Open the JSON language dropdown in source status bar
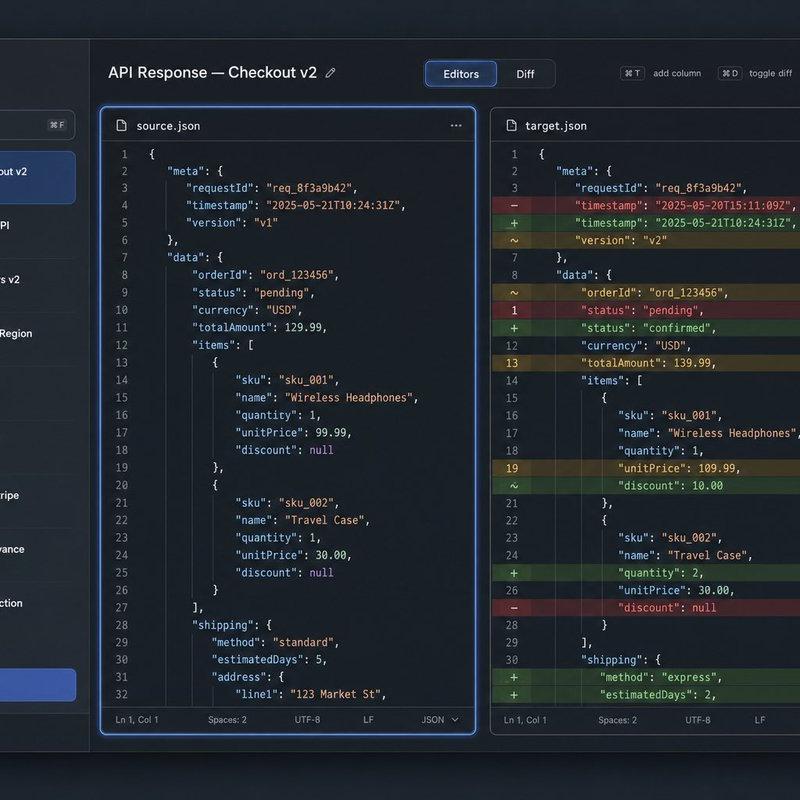Screen dimensions: 800x800 coord(440,719)
